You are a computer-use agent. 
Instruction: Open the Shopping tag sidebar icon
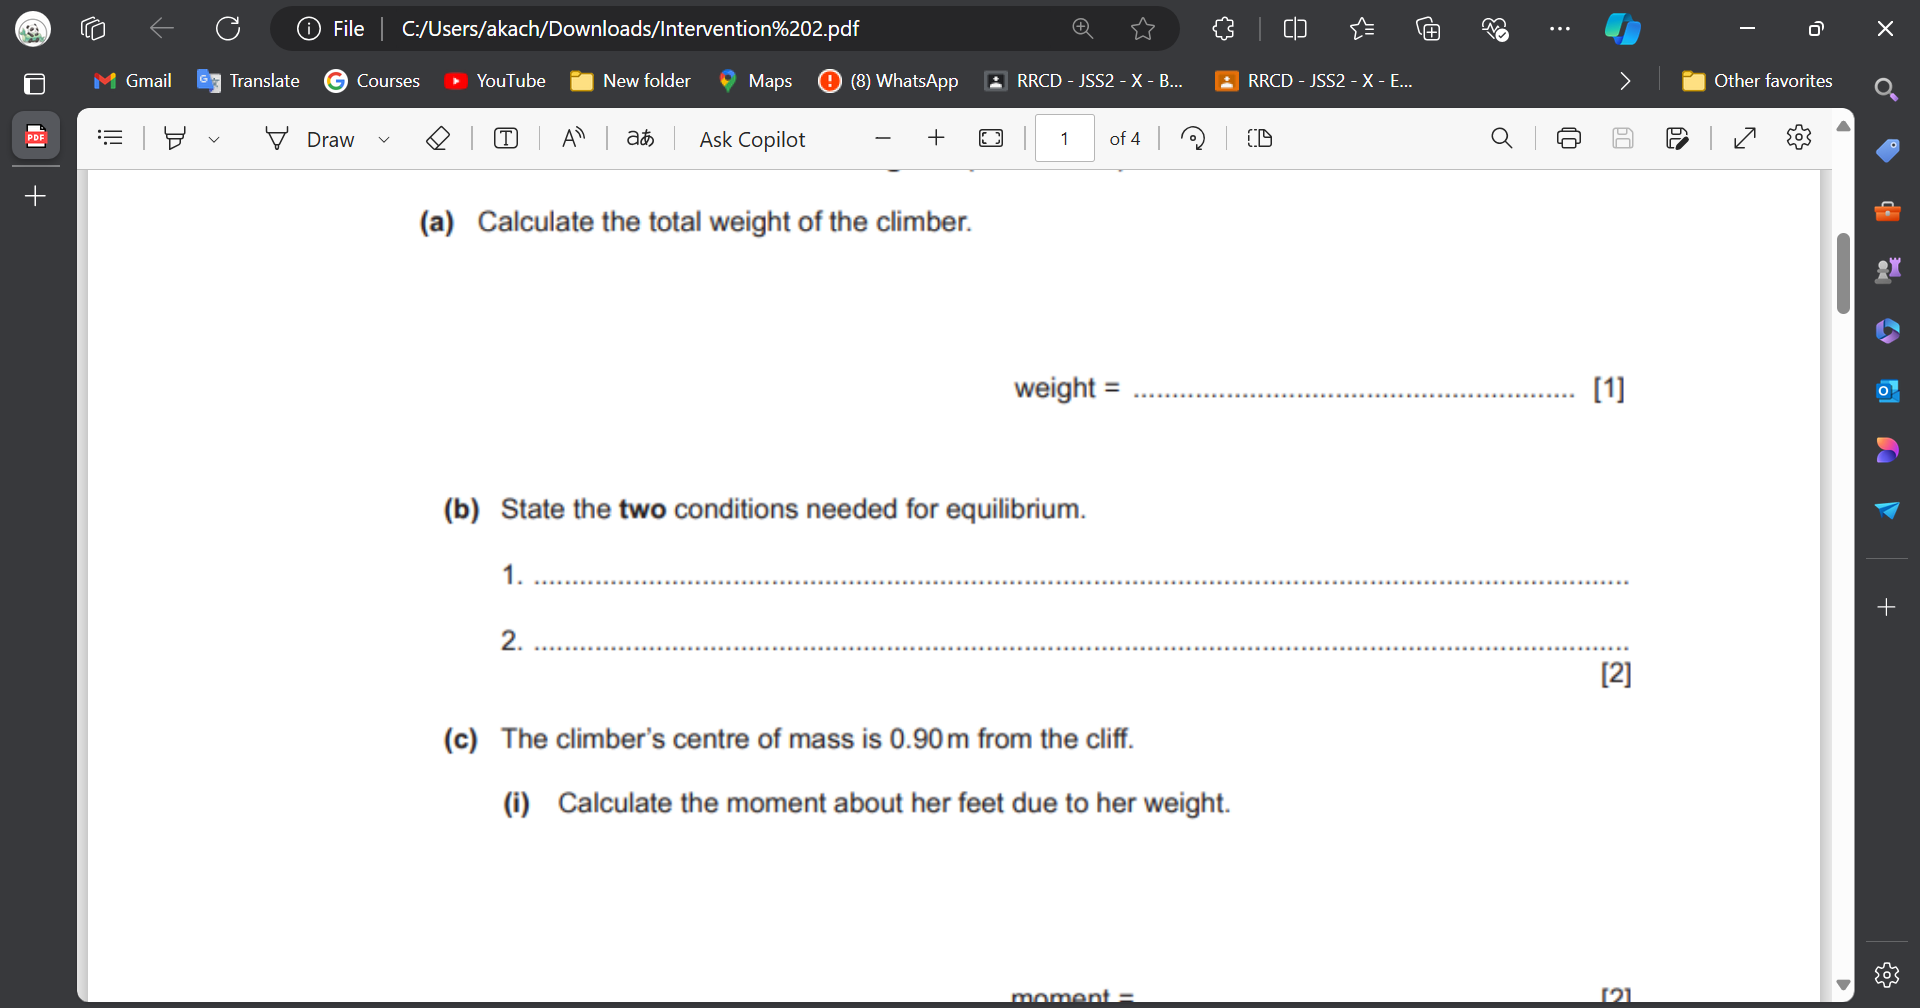pos(1887,151)
